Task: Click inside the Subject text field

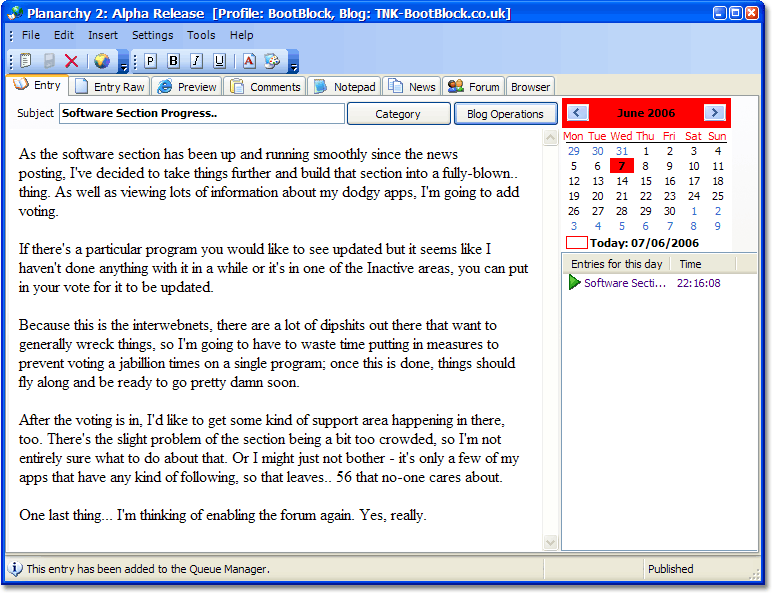Action: (x=200, y=114)
